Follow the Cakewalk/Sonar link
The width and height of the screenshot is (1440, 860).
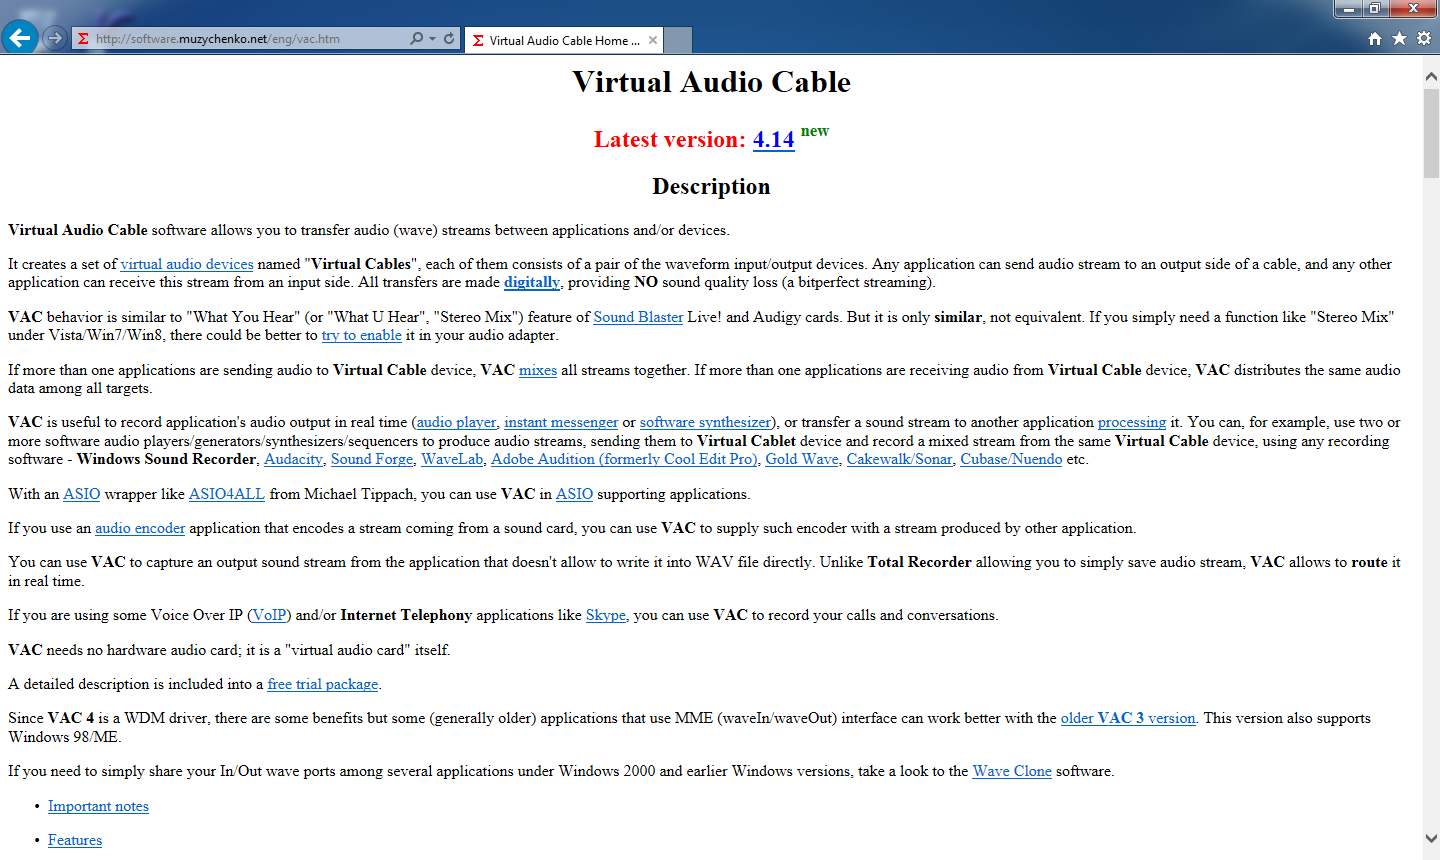[x=899, y=459]
